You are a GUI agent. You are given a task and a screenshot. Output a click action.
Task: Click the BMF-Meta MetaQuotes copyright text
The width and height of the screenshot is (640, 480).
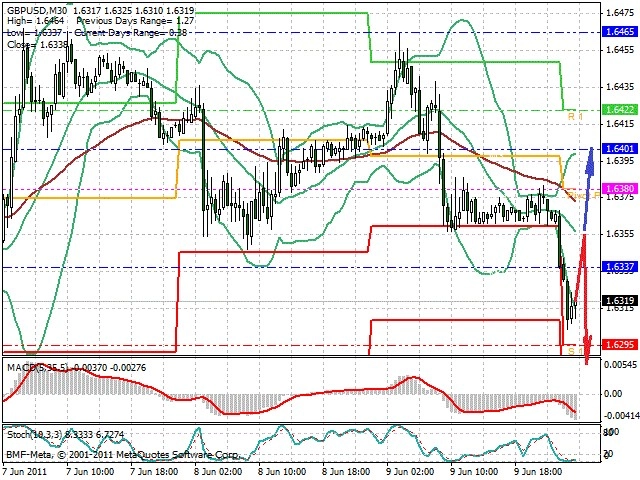(122, 454)
